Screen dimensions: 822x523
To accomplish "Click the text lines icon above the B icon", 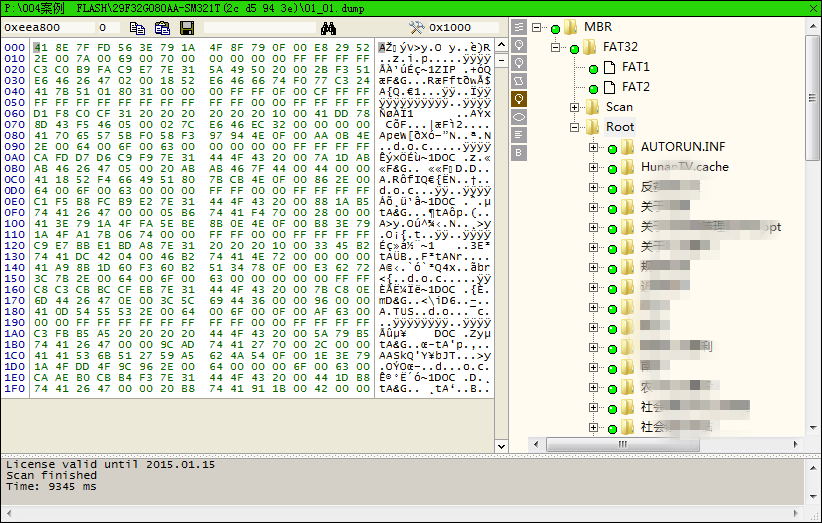I will point(519,135).
